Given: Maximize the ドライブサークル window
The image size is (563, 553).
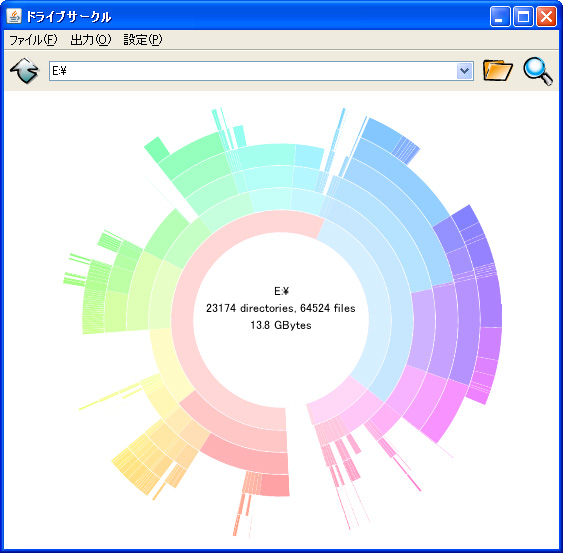Looking at the screenshot, I should 523,17.
